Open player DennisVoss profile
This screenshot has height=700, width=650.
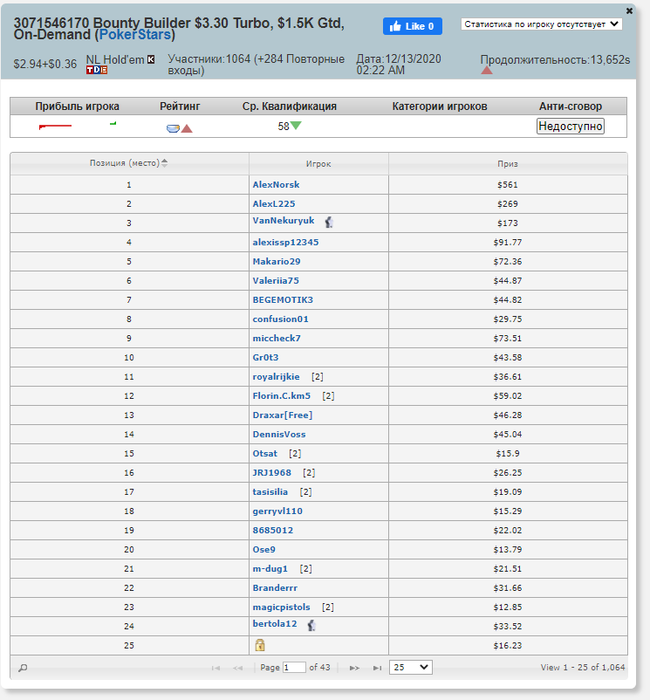(x=279, y=434)
